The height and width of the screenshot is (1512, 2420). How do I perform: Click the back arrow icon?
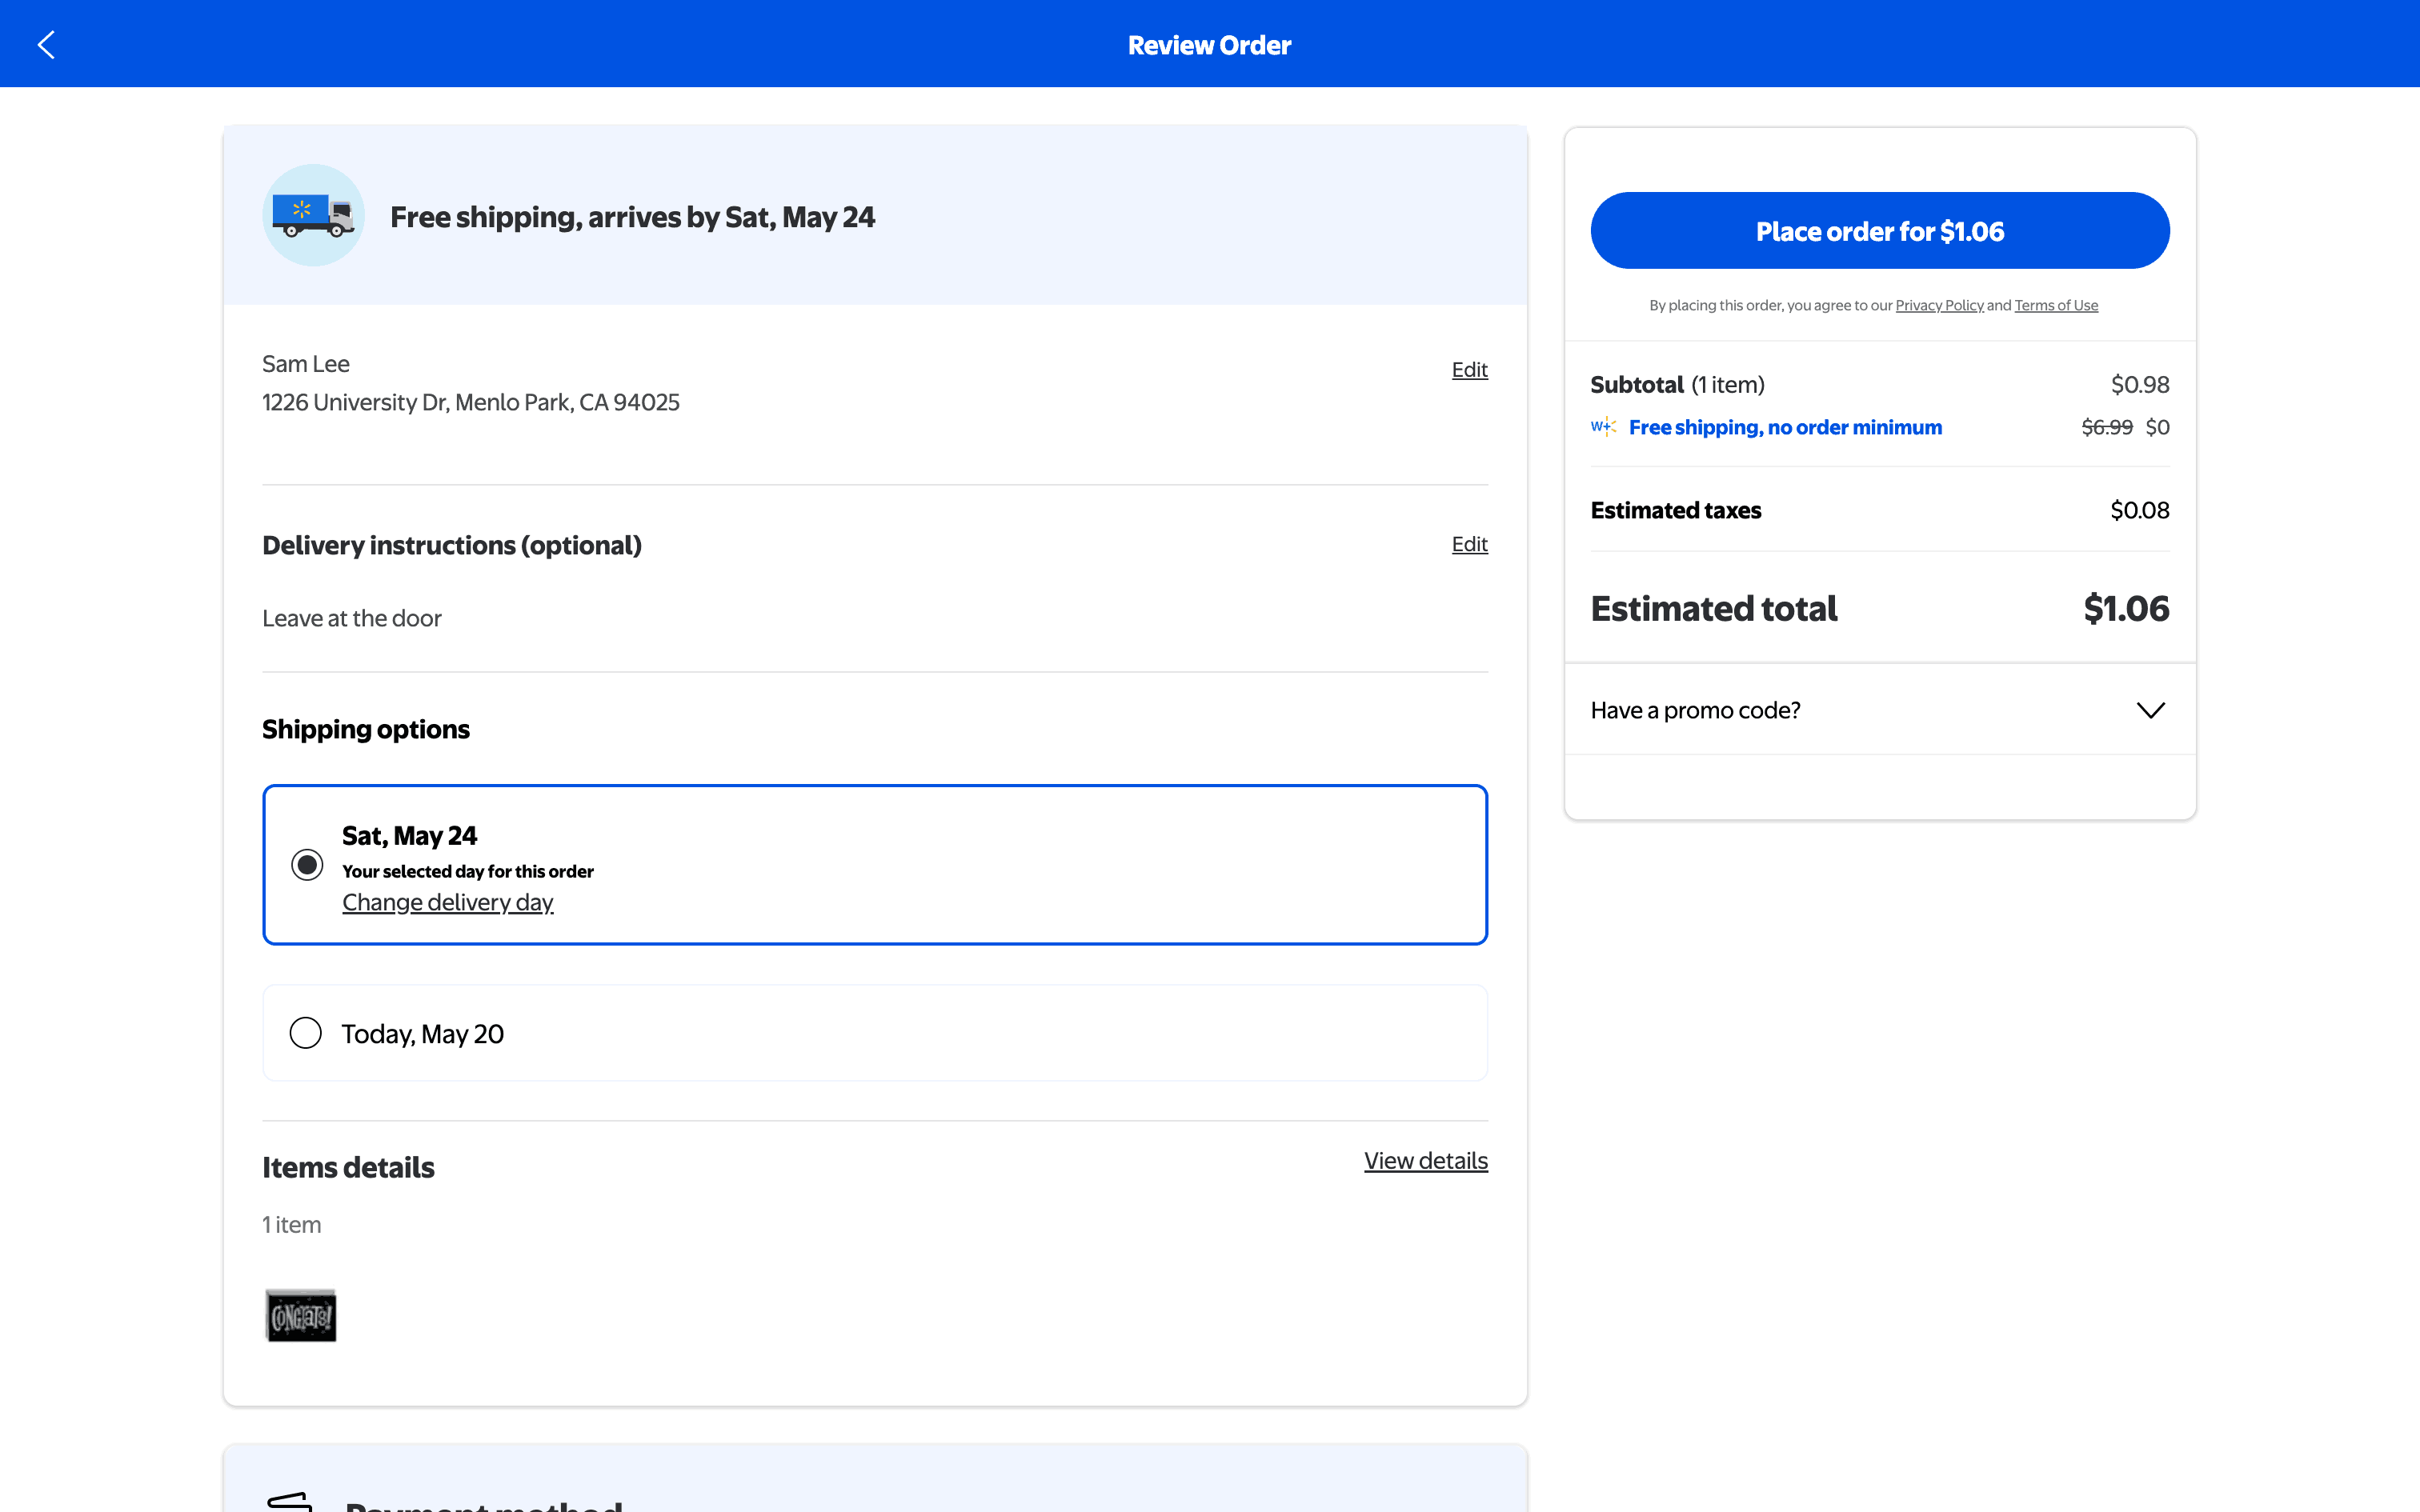[x=46, y=44]
